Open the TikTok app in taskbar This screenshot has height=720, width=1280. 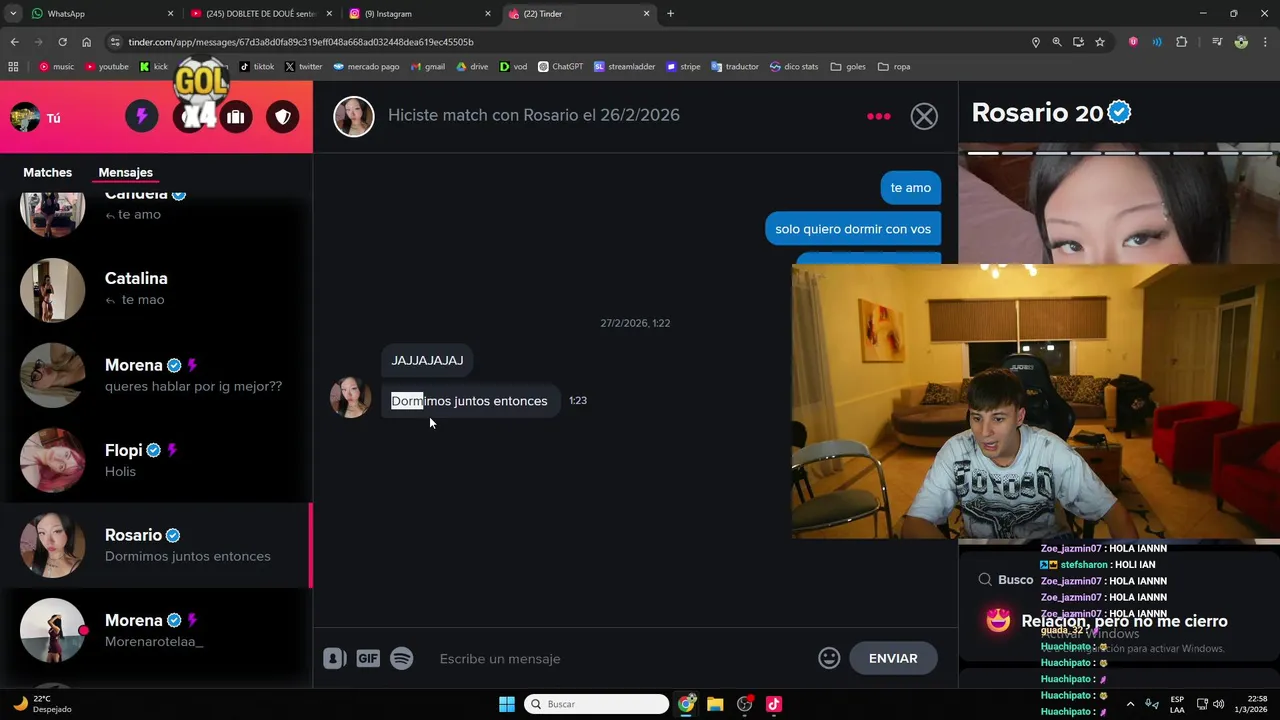(773, 704)
